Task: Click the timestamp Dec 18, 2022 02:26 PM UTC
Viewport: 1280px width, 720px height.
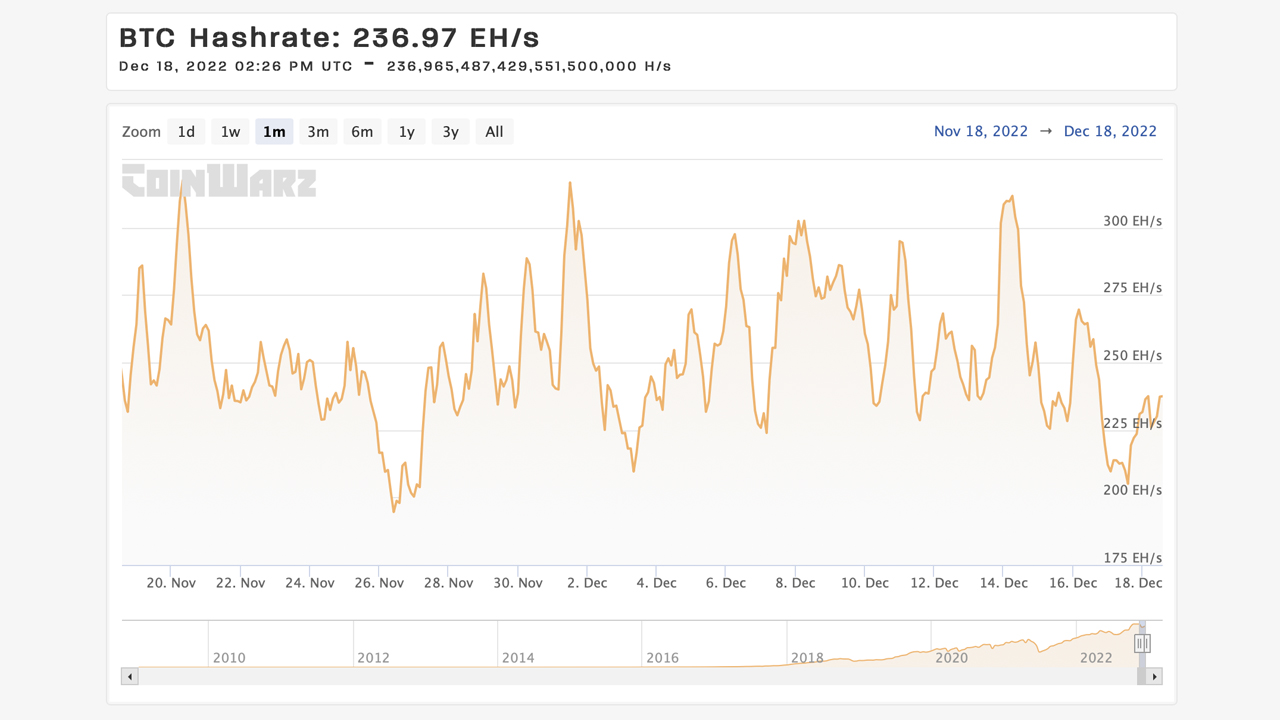Action: [235, 66]
